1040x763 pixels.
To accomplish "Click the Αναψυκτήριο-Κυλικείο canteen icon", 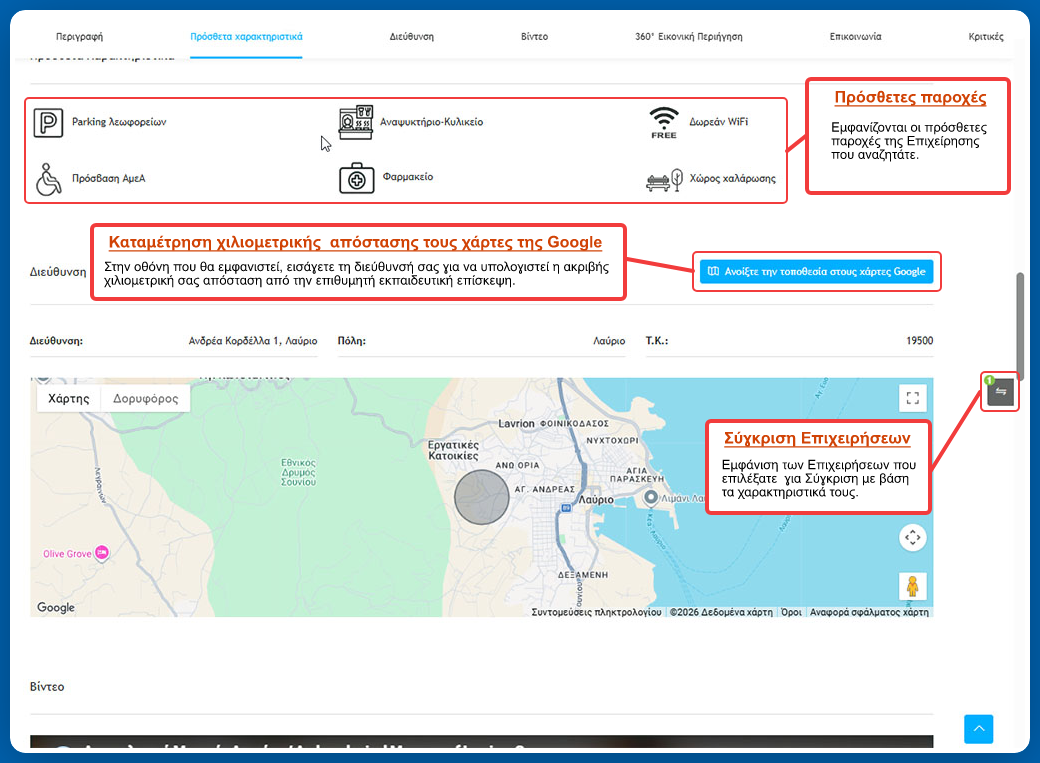I will pyautogui.click(x=356, y=122).
